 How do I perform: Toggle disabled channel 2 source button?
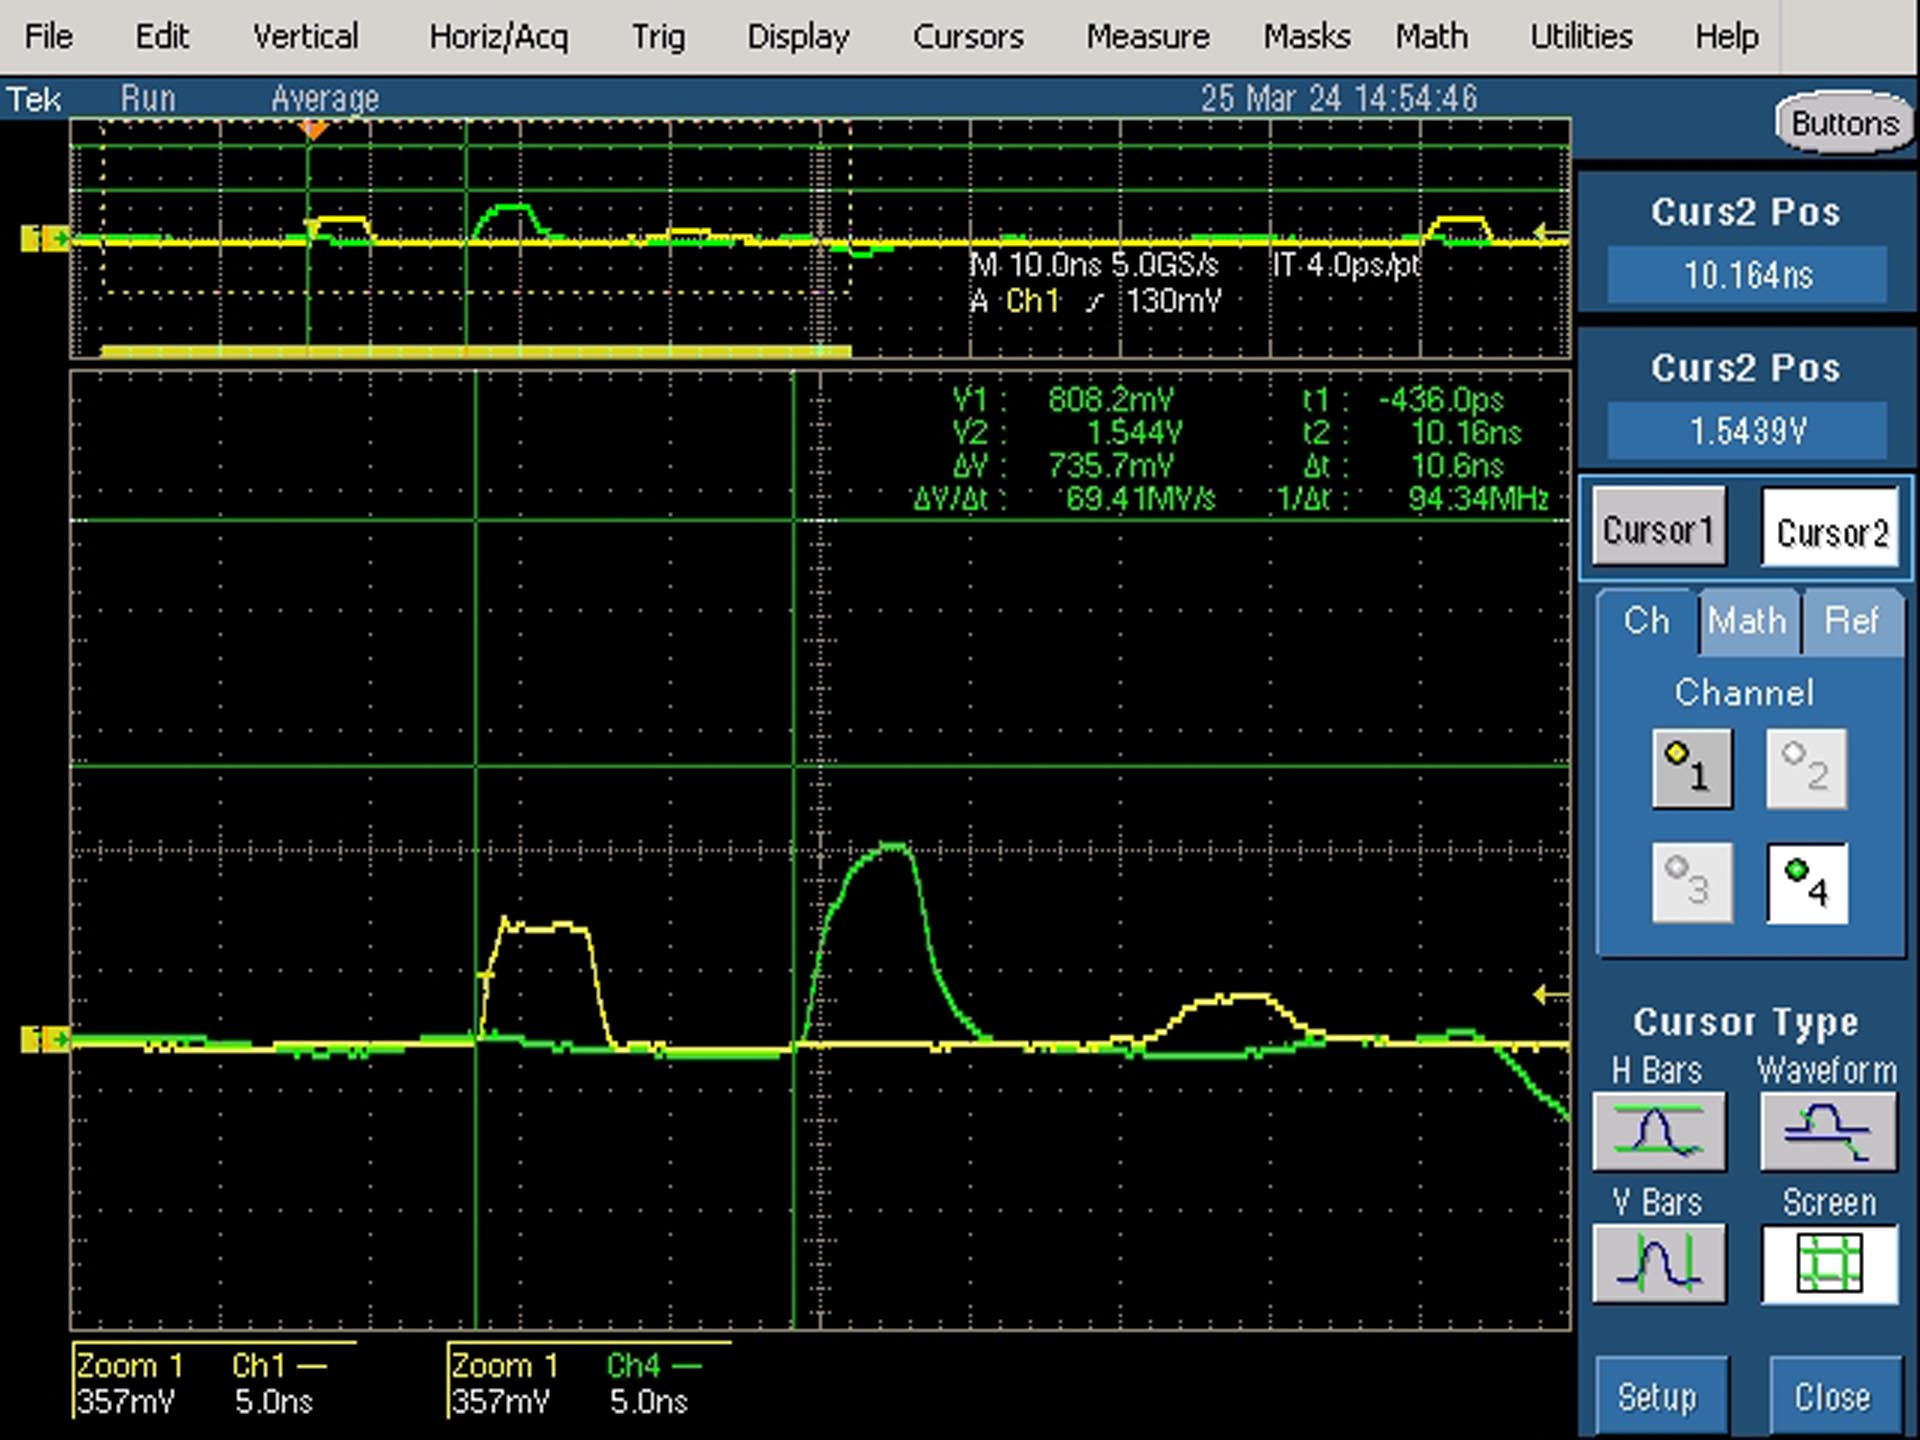[x=1806, y=769]
